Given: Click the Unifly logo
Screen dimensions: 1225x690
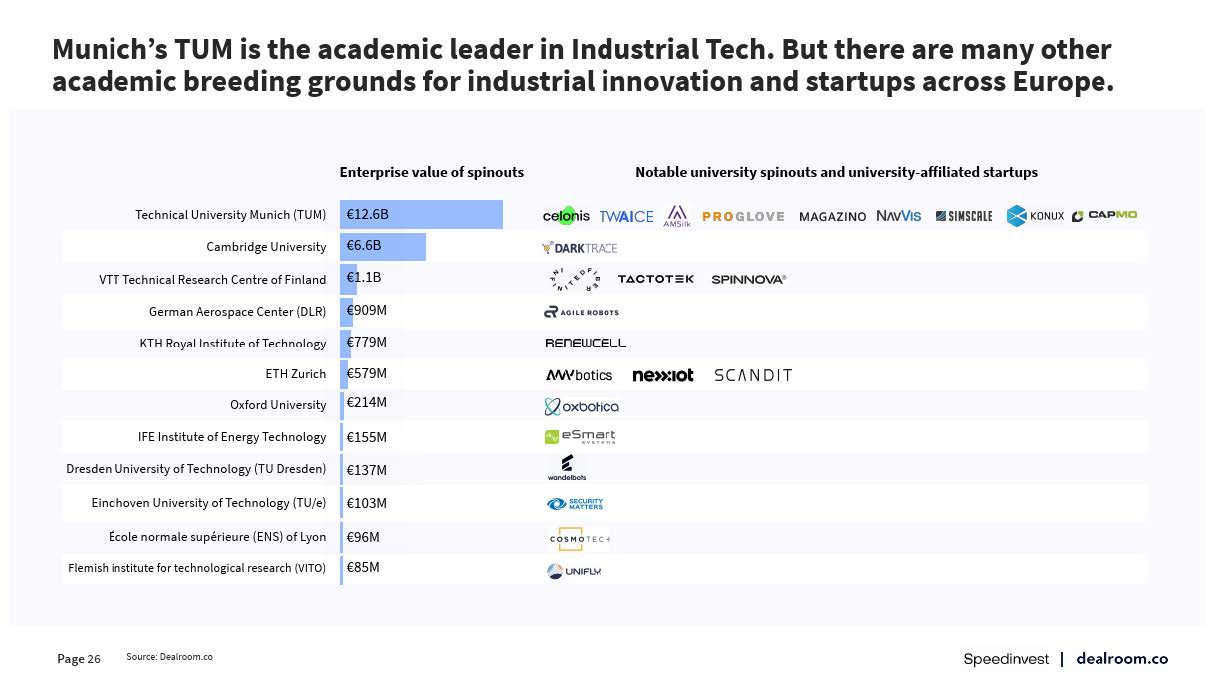Looking at the screenshot, I should point(574,571).
